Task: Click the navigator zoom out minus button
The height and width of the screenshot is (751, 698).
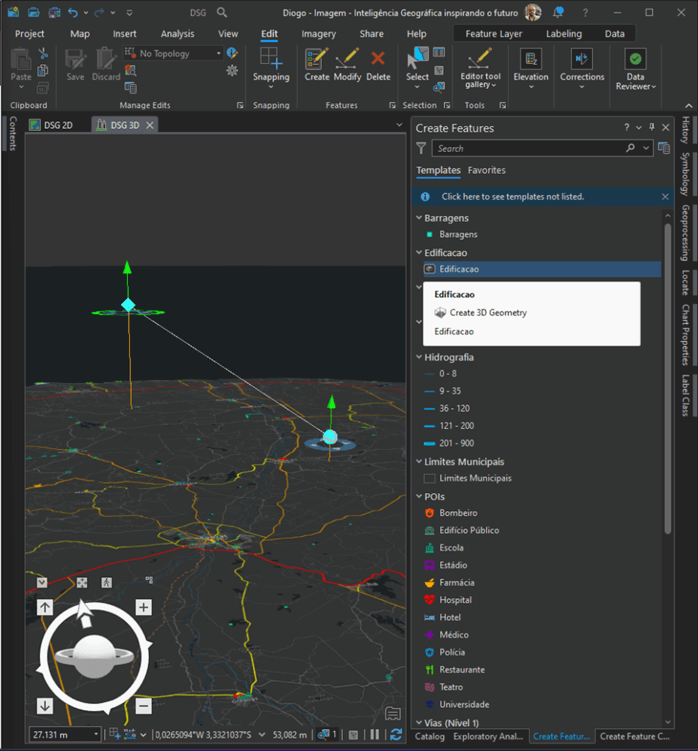Action: (x=143, y=706)
